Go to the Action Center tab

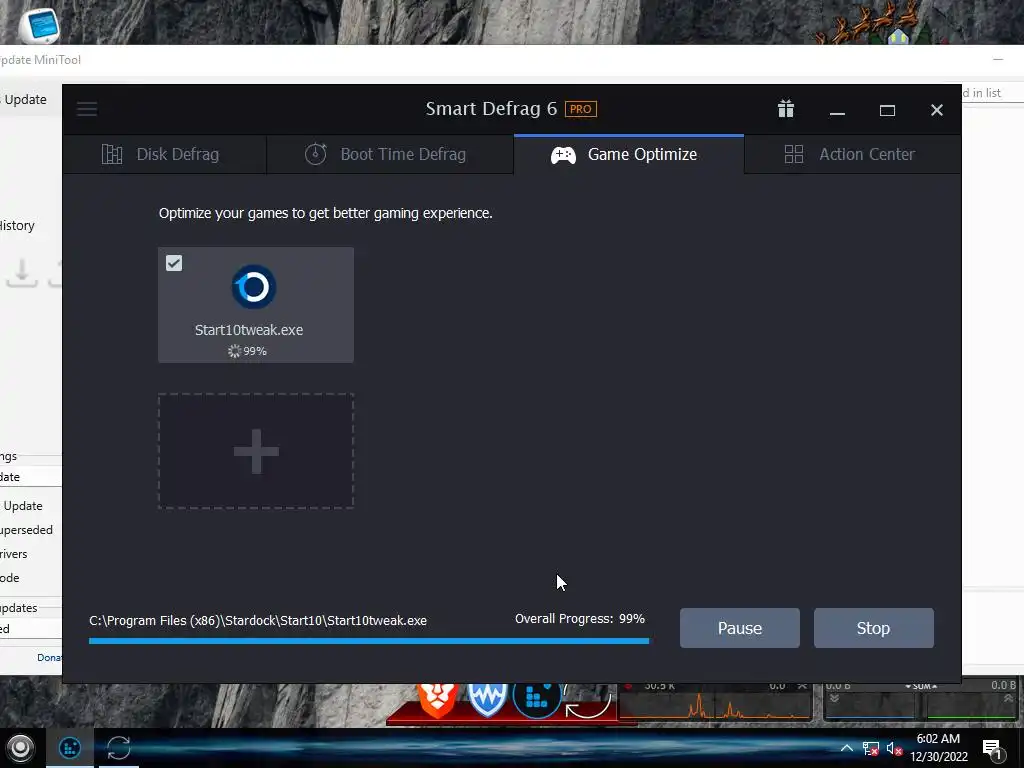pyautogui.click(x=852, y=154)
